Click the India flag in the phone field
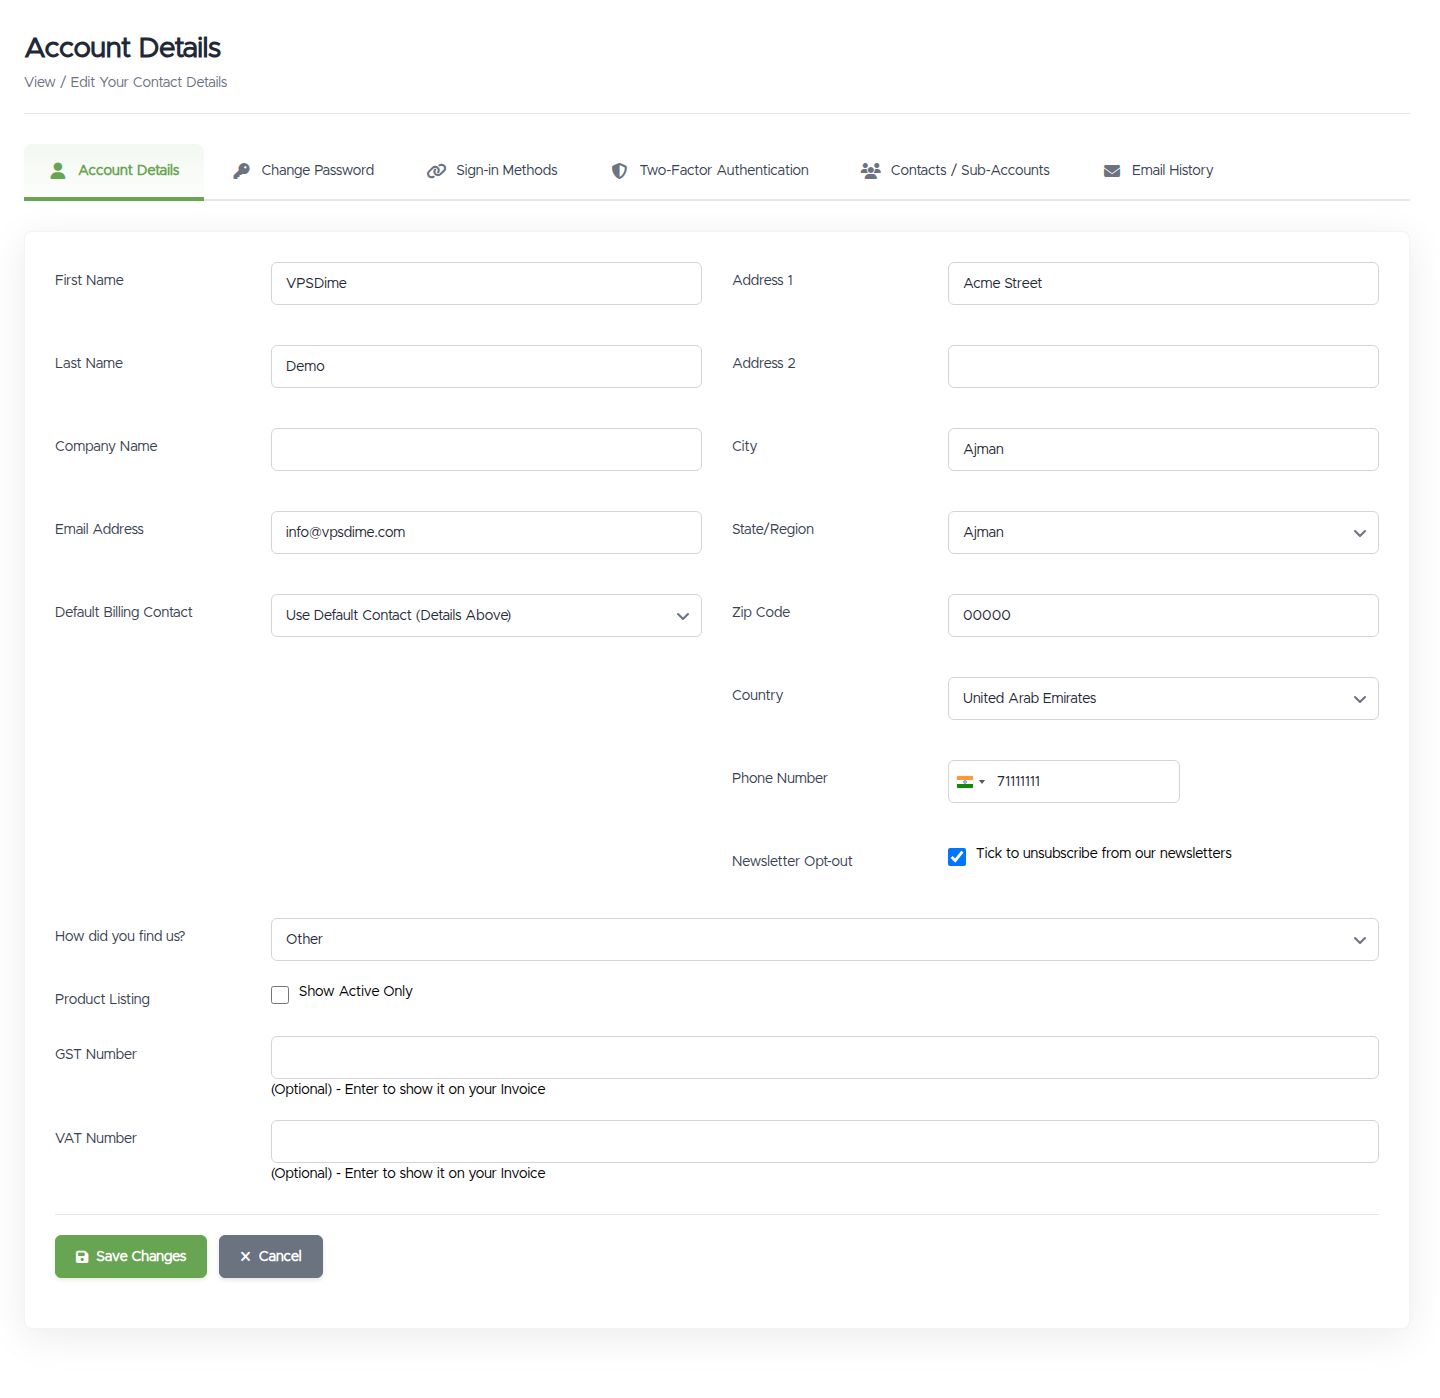Viewport: 1440px width, 1398px height. point(965,782)
